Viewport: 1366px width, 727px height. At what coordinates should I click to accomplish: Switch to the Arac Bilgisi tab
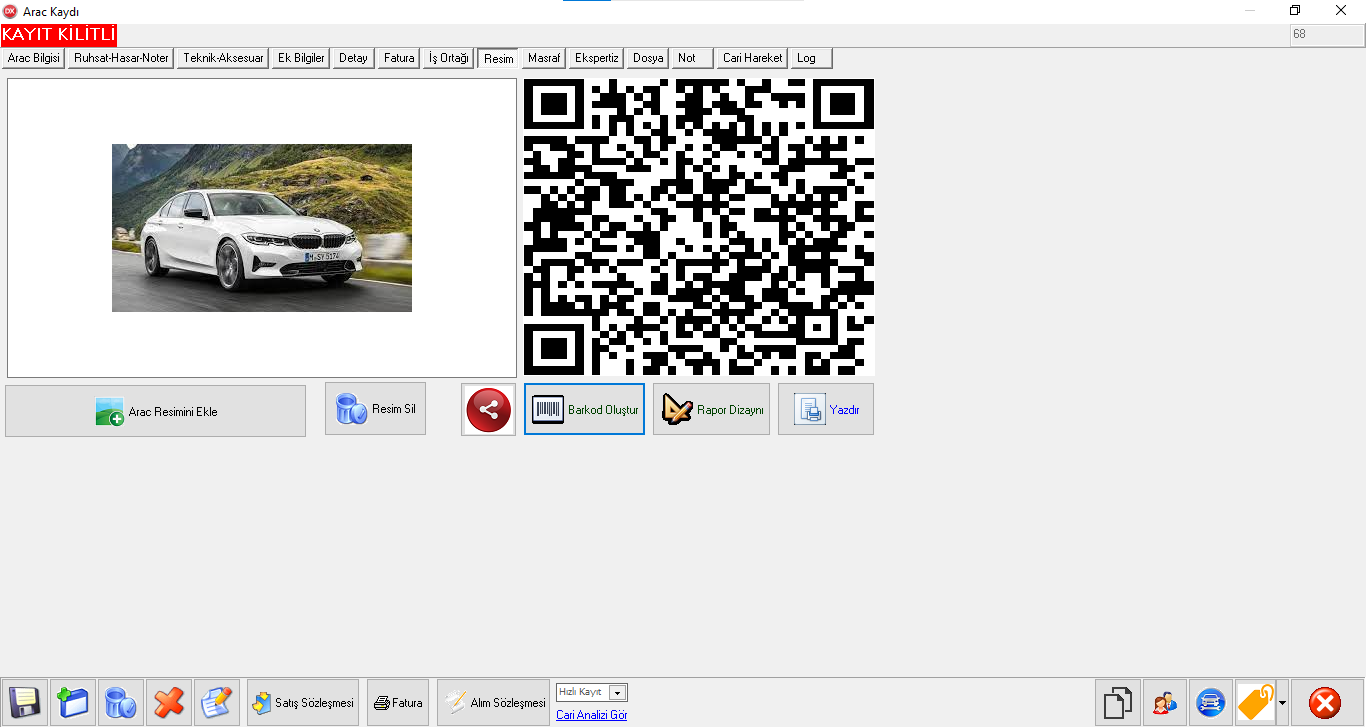coord(34,58)
